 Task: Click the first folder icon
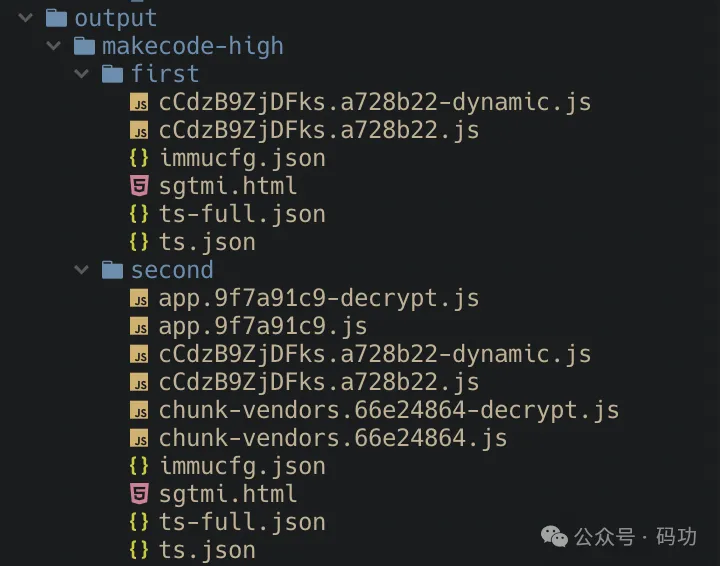pyautogui.click(x=112, y=74)
